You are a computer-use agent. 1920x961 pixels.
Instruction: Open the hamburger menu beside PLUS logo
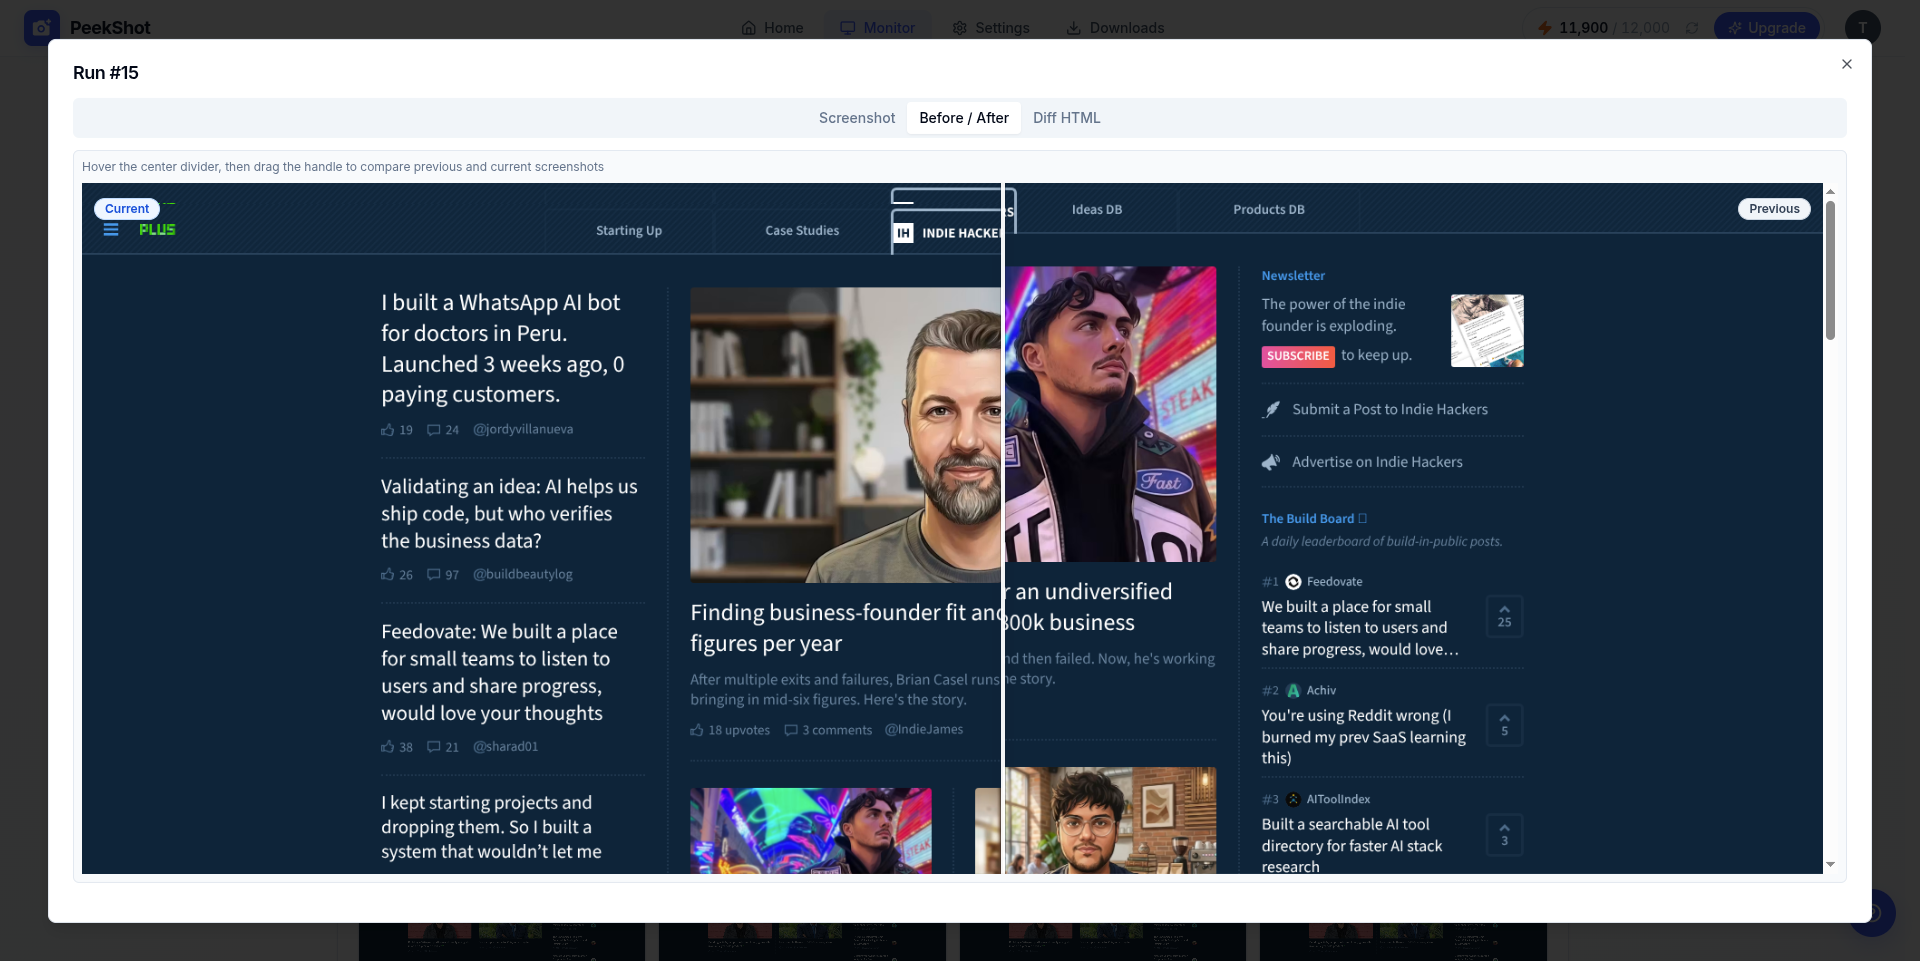pos(111,230)
